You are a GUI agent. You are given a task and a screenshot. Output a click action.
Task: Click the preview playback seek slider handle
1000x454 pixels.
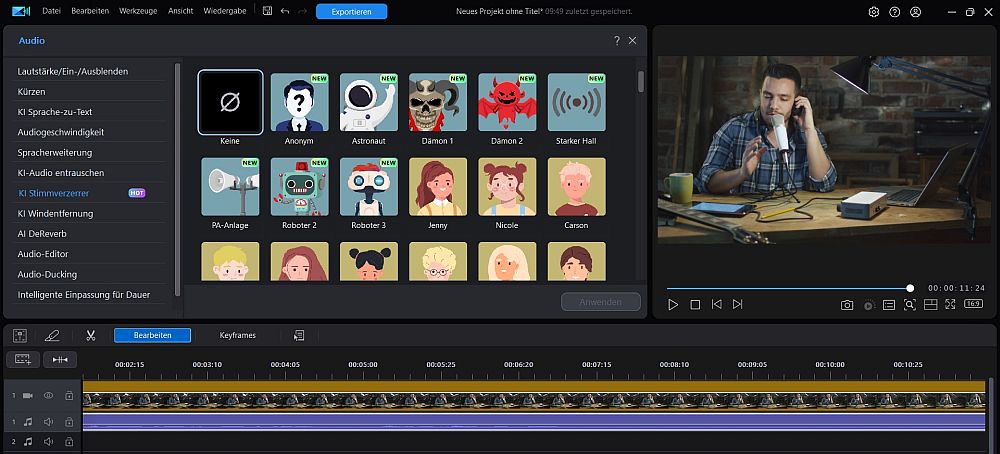tap(910, 288)
